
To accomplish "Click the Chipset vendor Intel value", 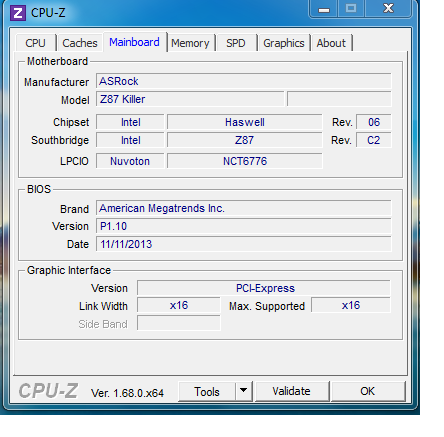I will 130,122.
